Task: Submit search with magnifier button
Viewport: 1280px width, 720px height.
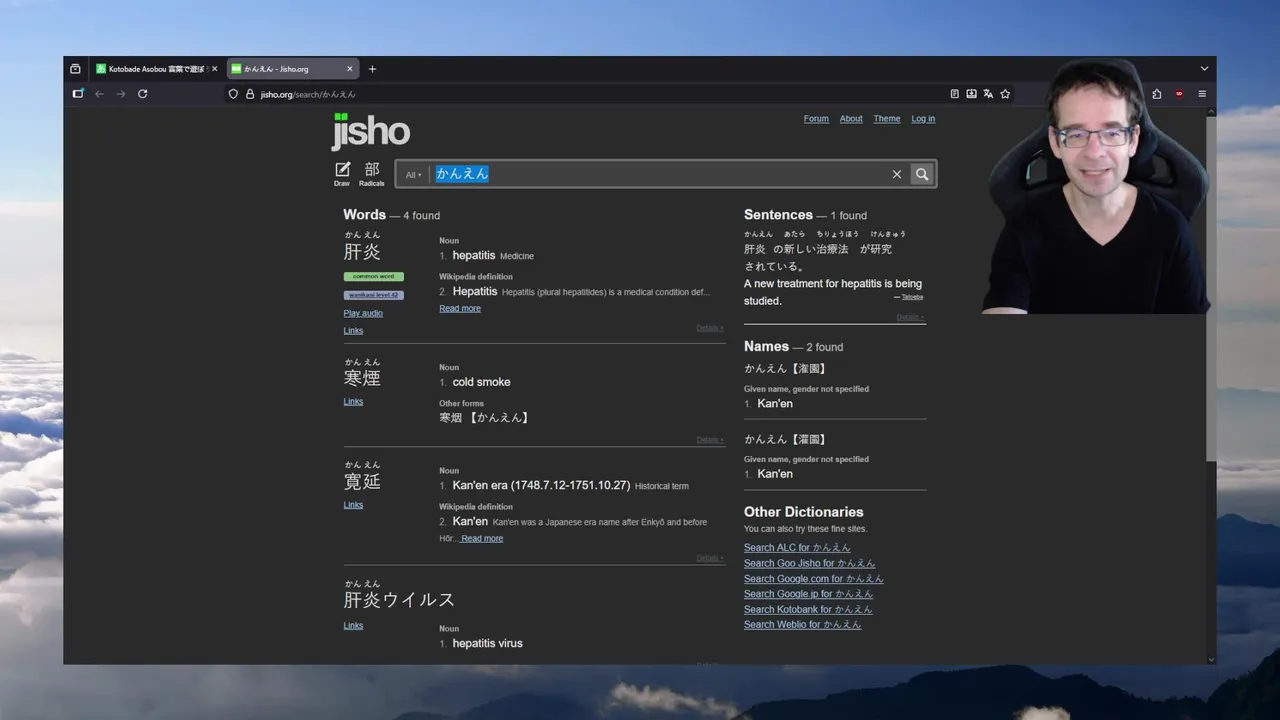Action: [922, 174]
